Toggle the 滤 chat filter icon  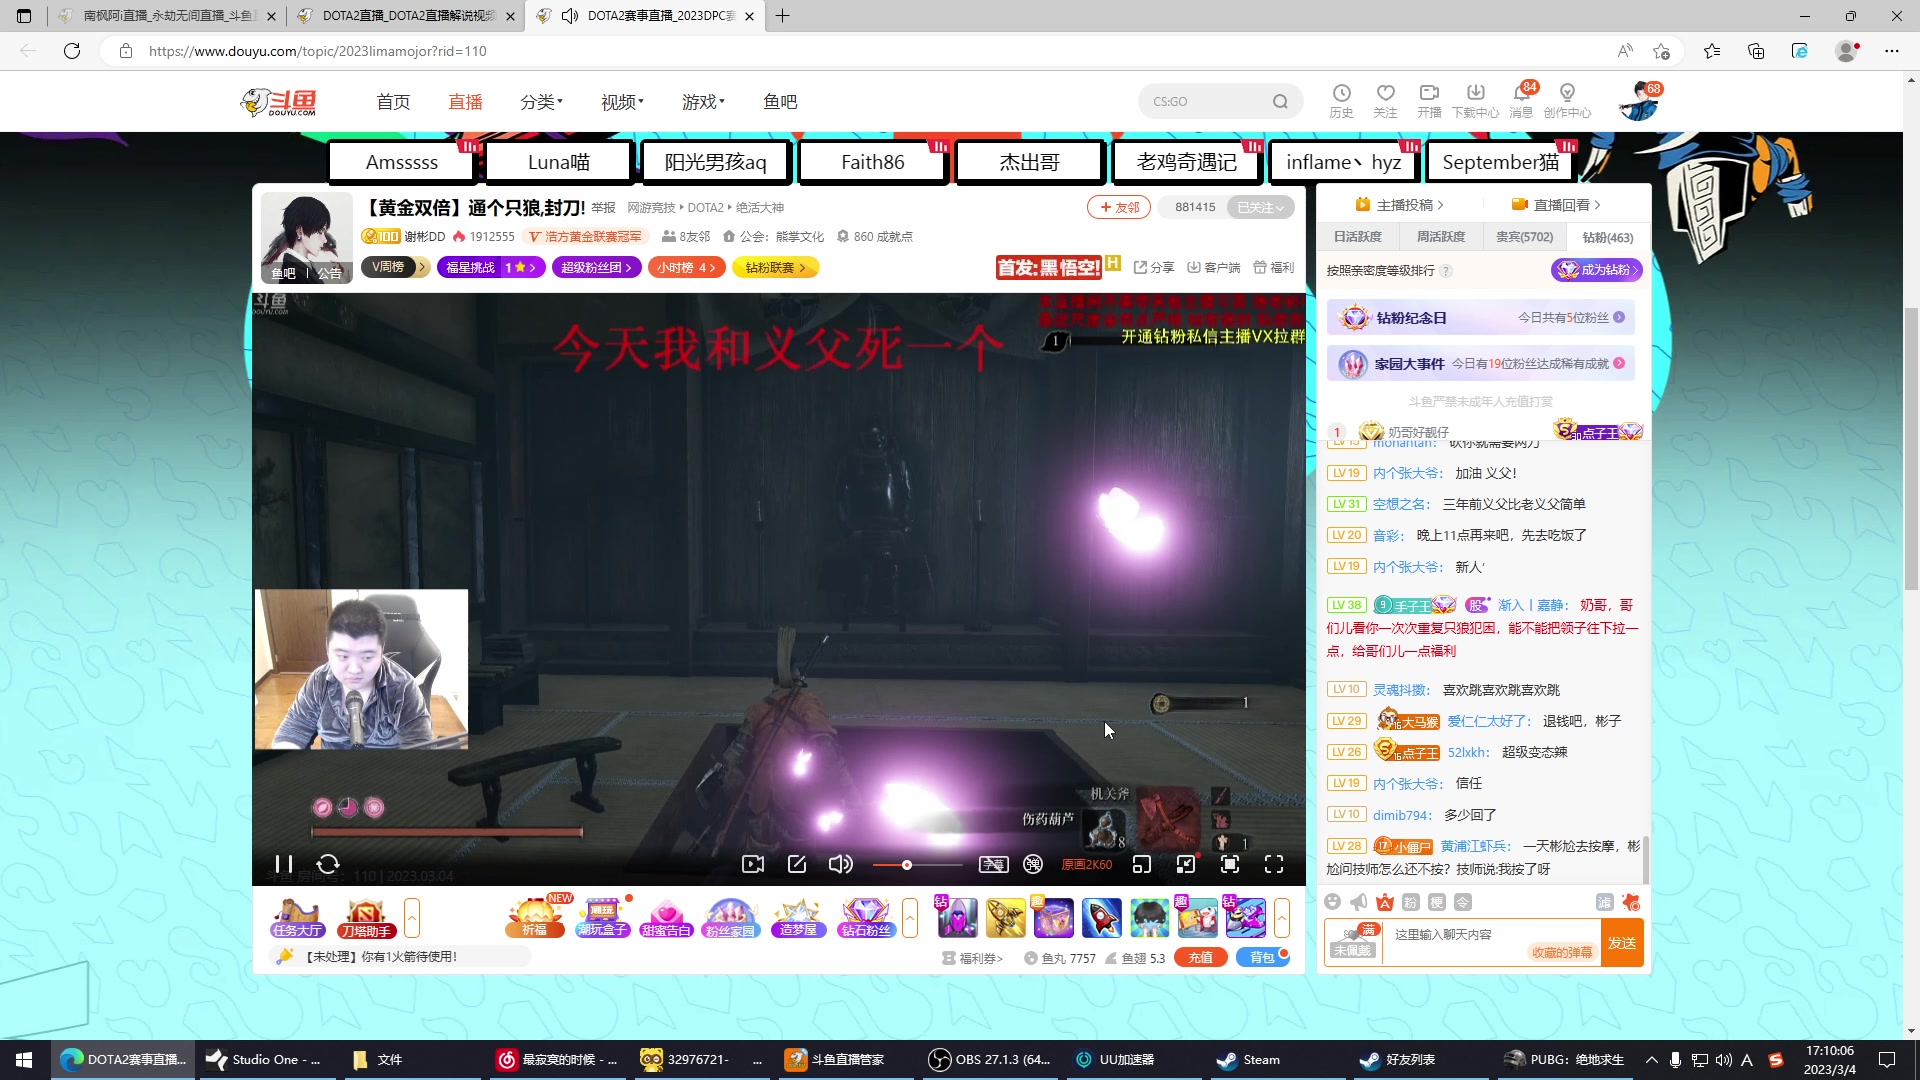coord(1605,902)
